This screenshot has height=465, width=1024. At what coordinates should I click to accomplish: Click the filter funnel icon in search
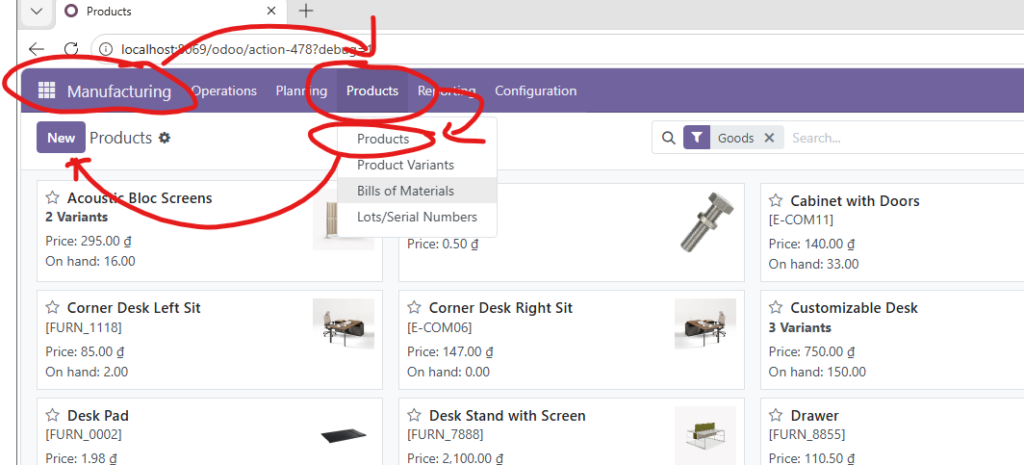click(x=697, y=138)
